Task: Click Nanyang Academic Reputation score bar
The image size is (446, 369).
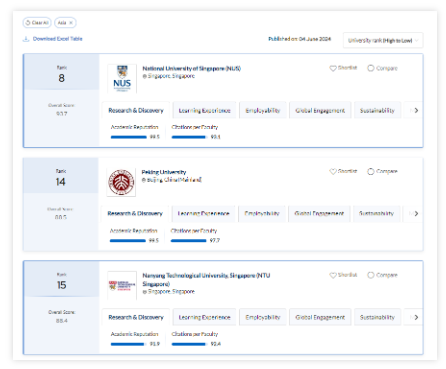Action: tap(129, 344)
